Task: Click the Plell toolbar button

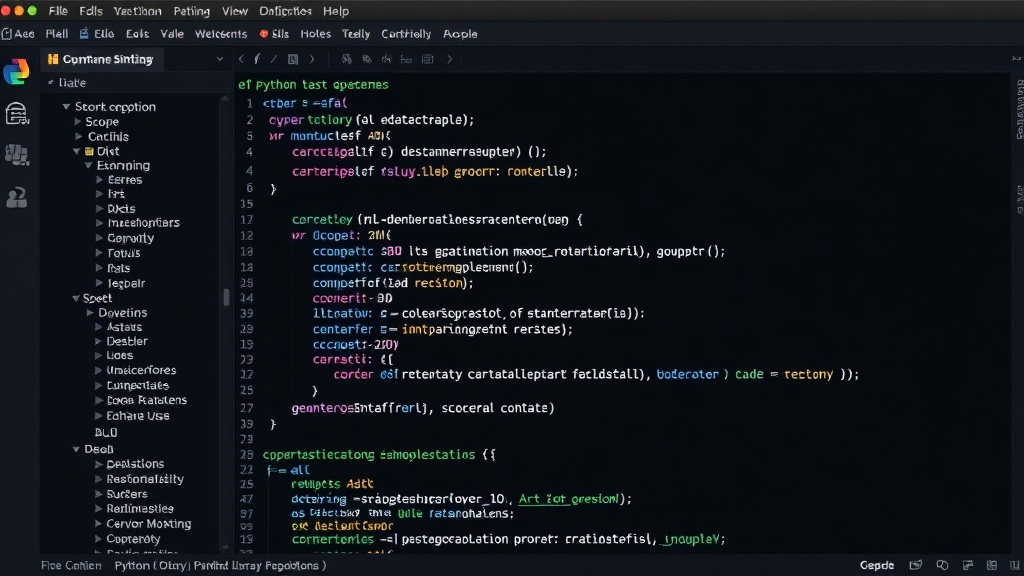Action: (57, 34)
